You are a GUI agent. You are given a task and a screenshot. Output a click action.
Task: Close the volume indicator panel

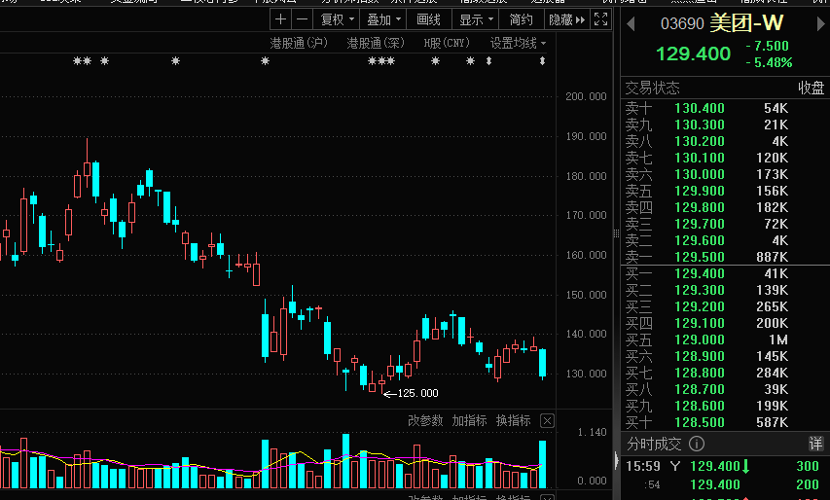click(547, 420)
